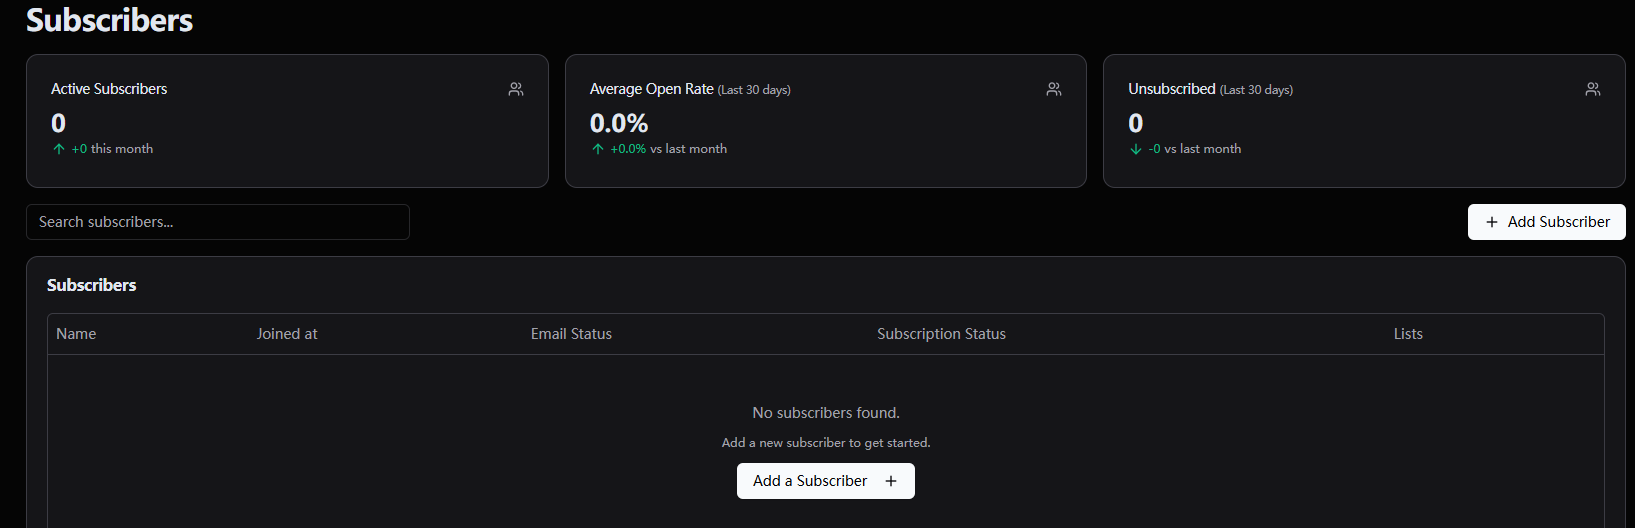Focus the Search subscribers input field
This screenshot has height=528, width=1635.
pyautogui.click(x=218, y=222)
